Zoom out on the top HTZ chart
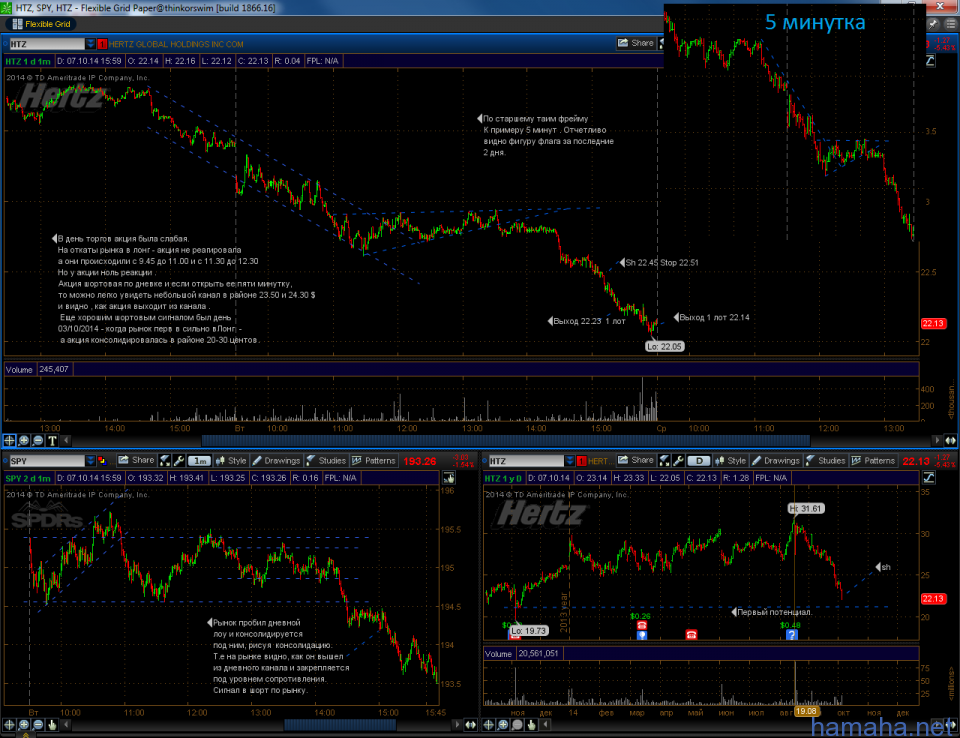The height and width of the screenshot is (738, 960). pos(38,440)
